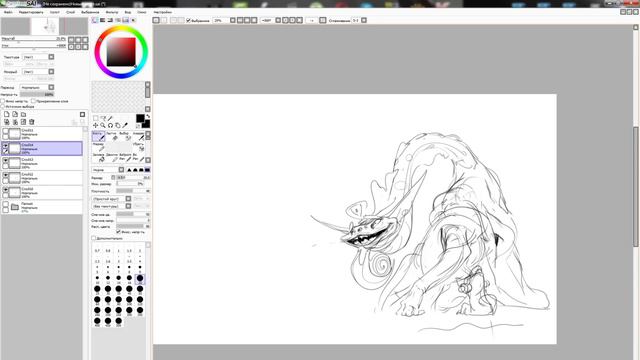640x360 pixels.
Task: Uncheck Фикс. непр-ть in brush settings
Action: tap(119, 232)
